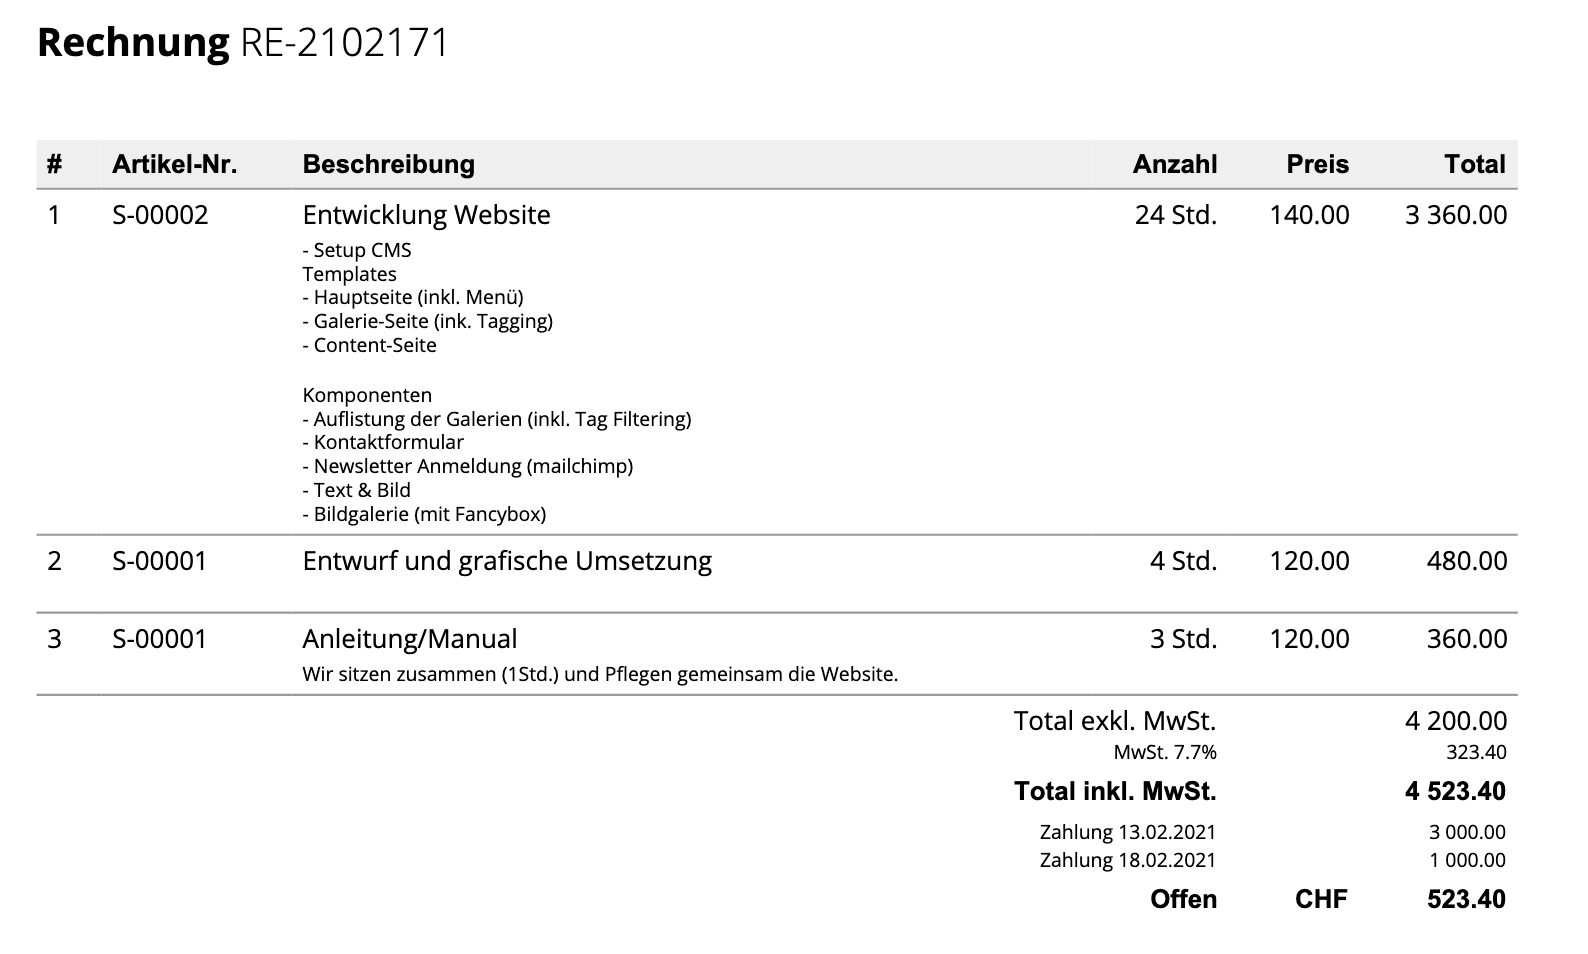Click the invoice number RE-2102171
Image resolution: width=1588 pixels, height=954 pixels.
coord(345,43)
